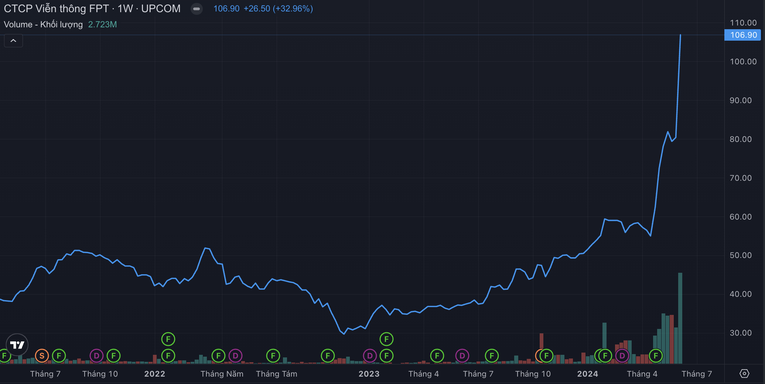Collapse the indicator legend with the chevron
The width and height of the screenshot is (765, 384).
coord(13,40)
